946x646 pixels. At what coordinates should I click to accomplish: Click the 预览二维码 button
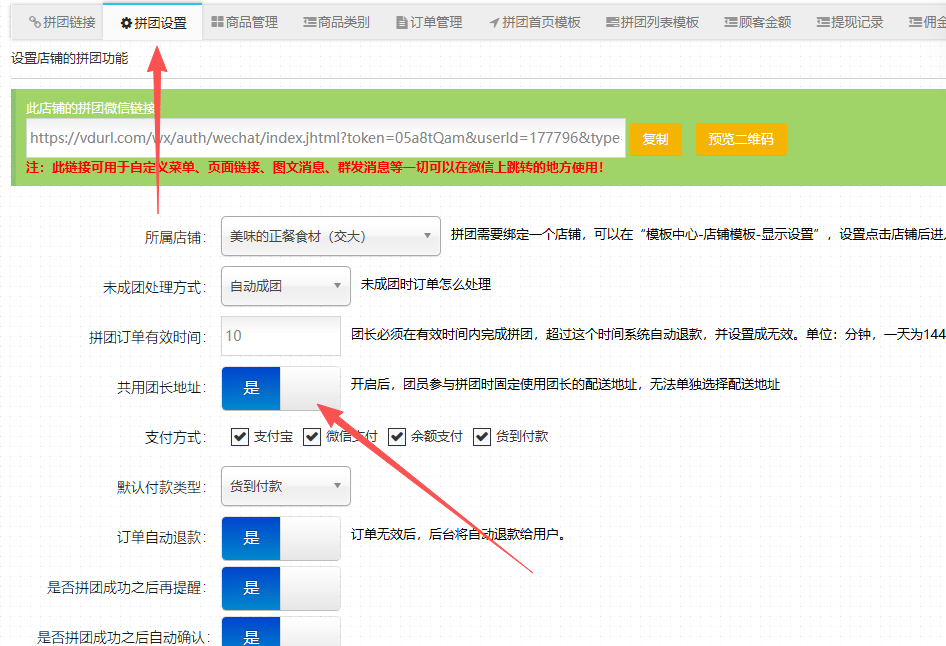(741, 139)
